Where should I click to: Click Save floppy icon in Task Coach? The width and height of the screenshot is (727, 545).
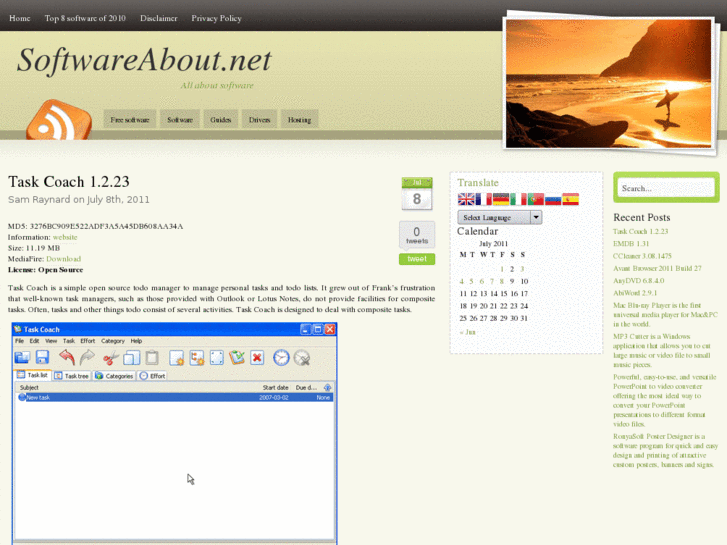(x=42, y=358)
